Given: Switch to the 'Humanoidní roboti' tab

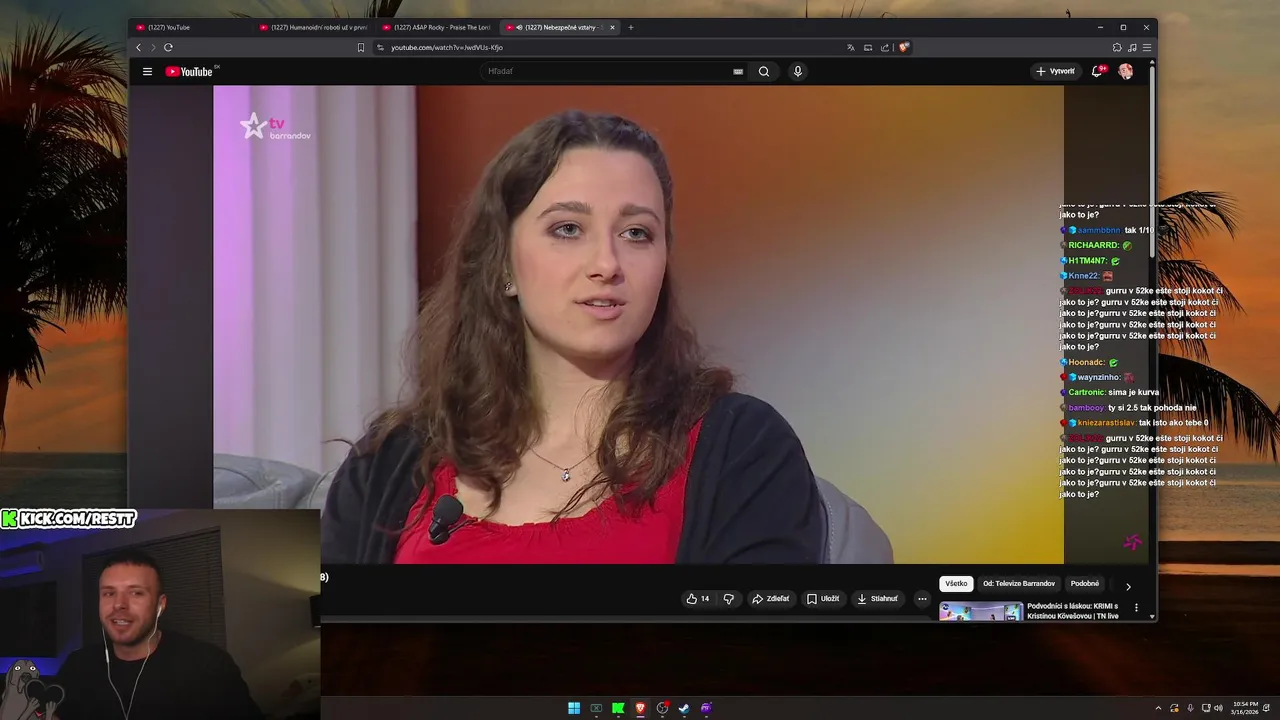Looking at the screenshot, I should (314, 27).
